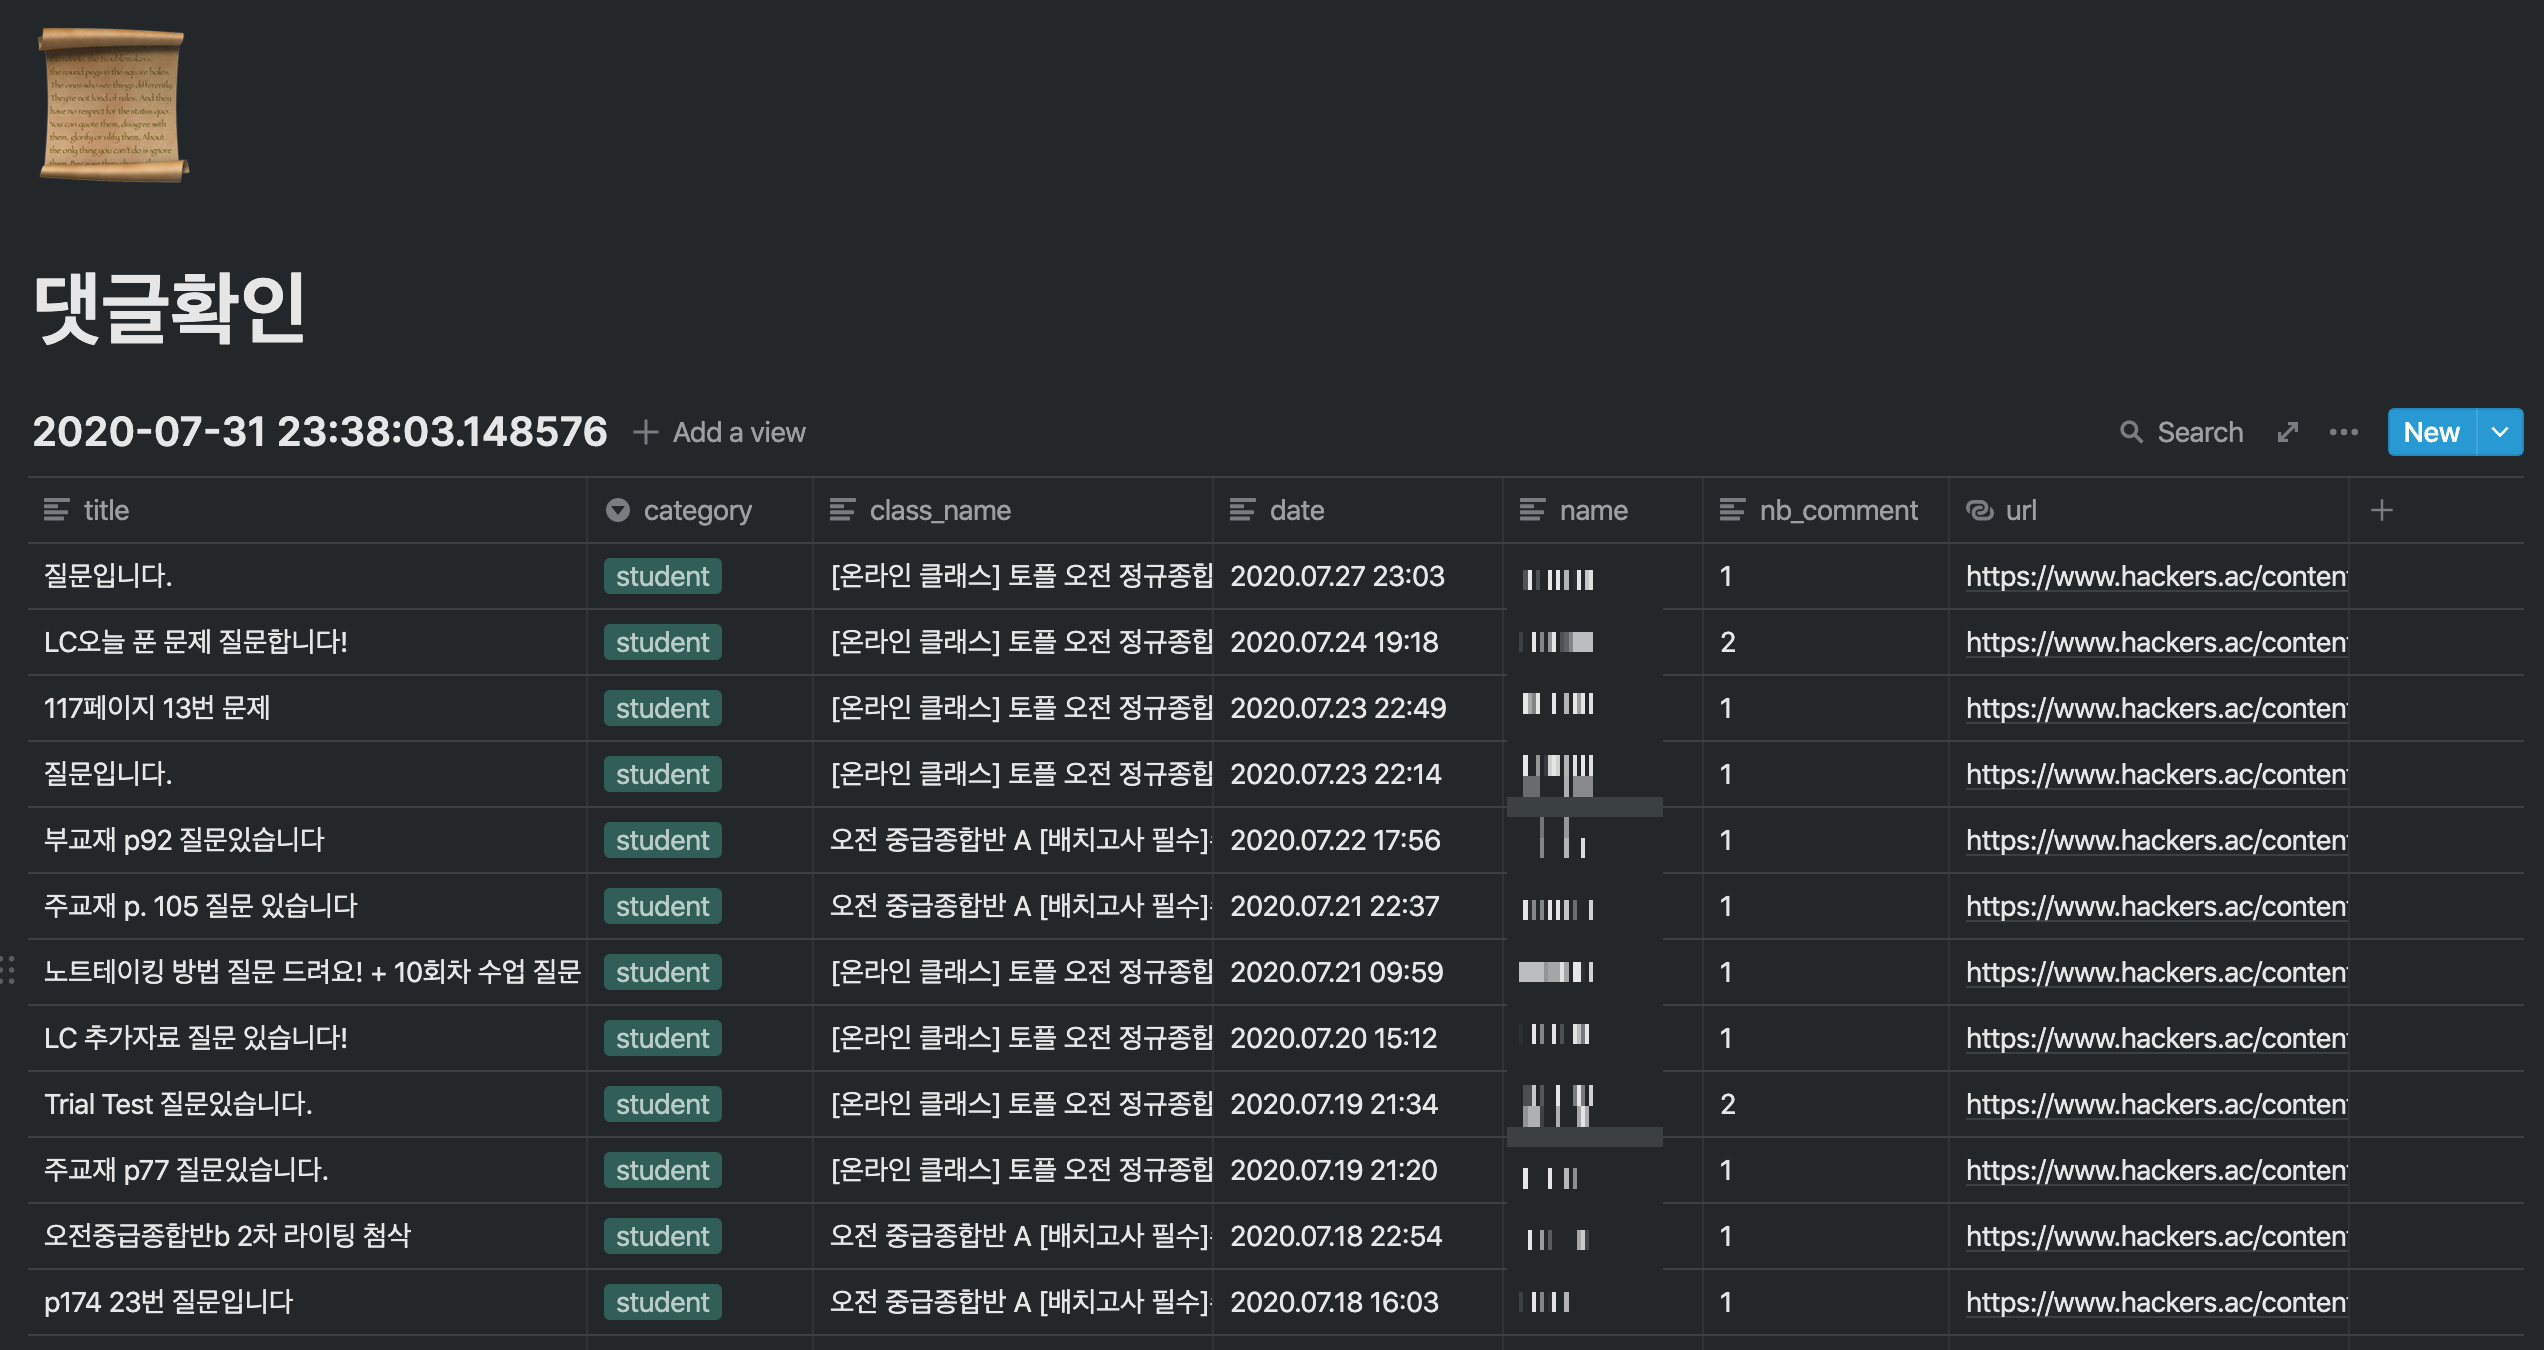
Task: Click the Search field label
Action: [2200, 432]
